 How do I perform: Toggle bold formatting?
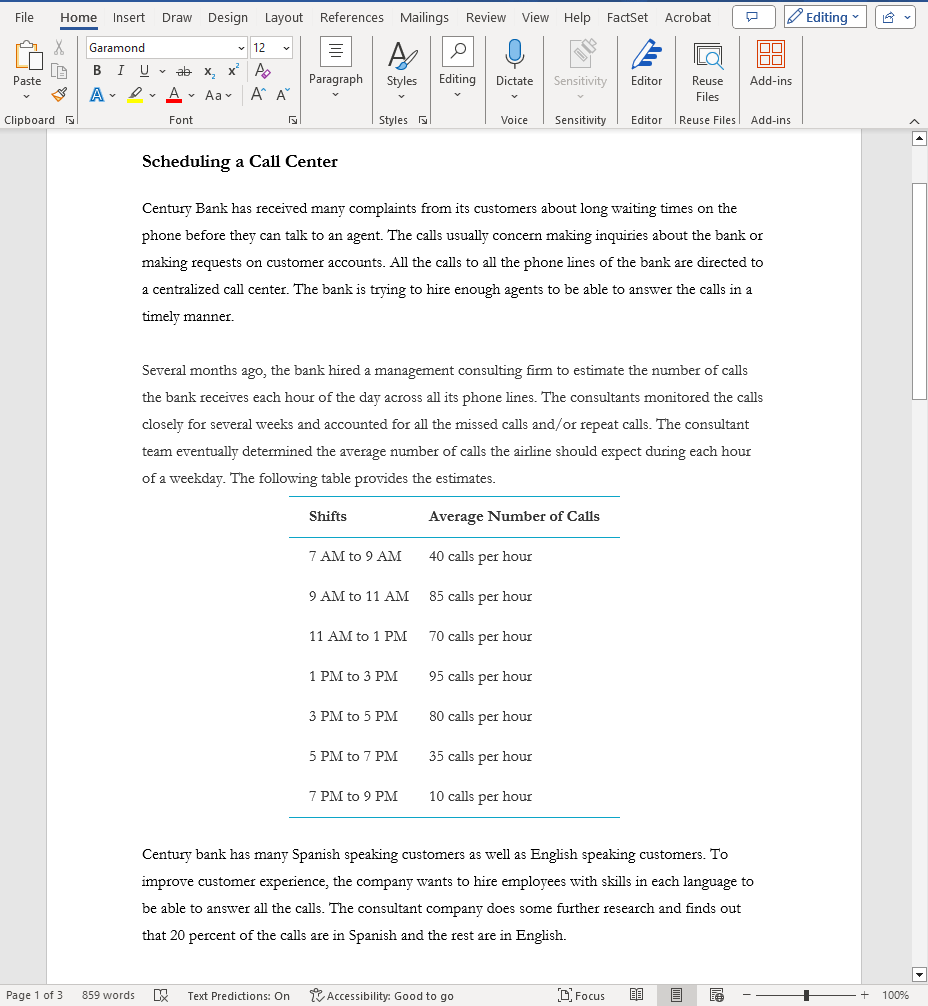tap(97, 70)
